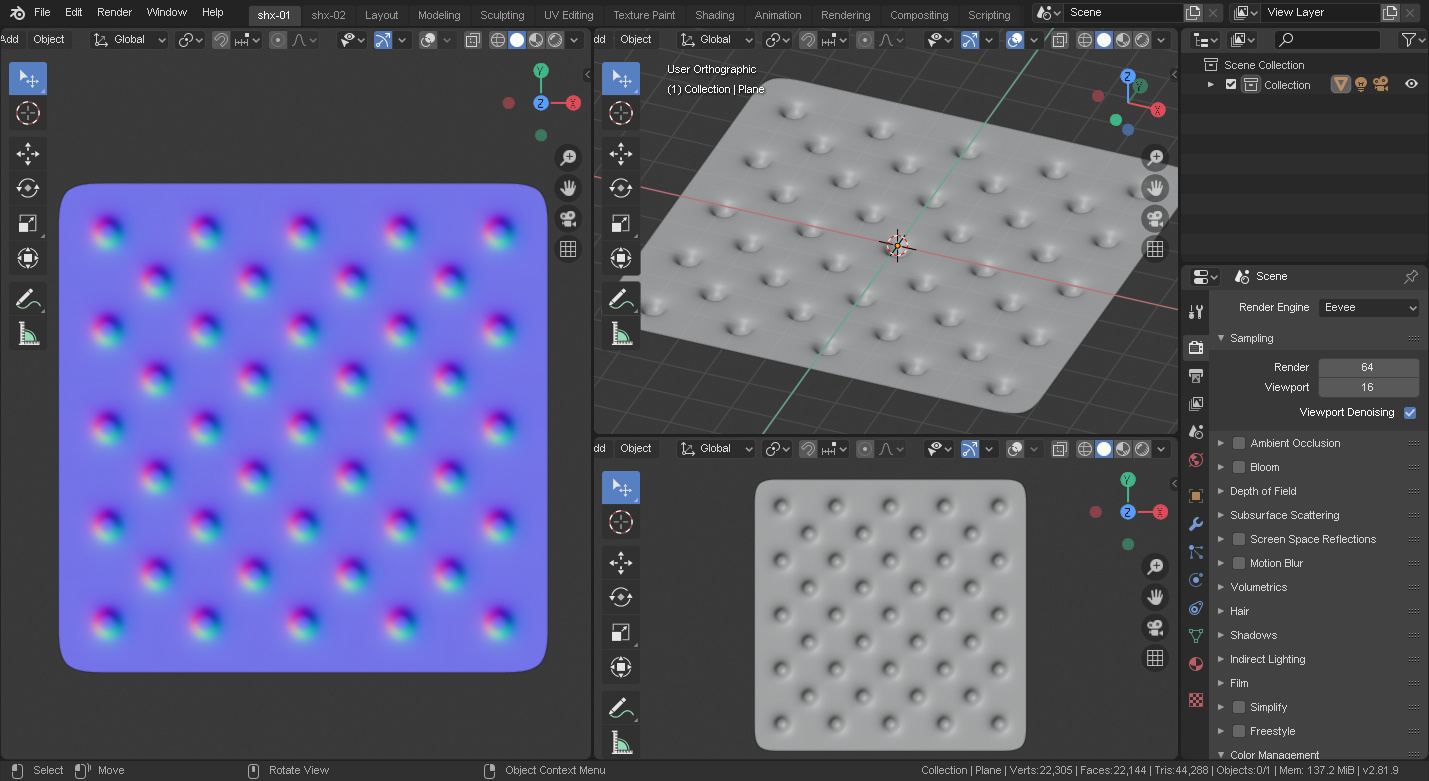Switch to the UV Editing workspace tab

point(569,15)
